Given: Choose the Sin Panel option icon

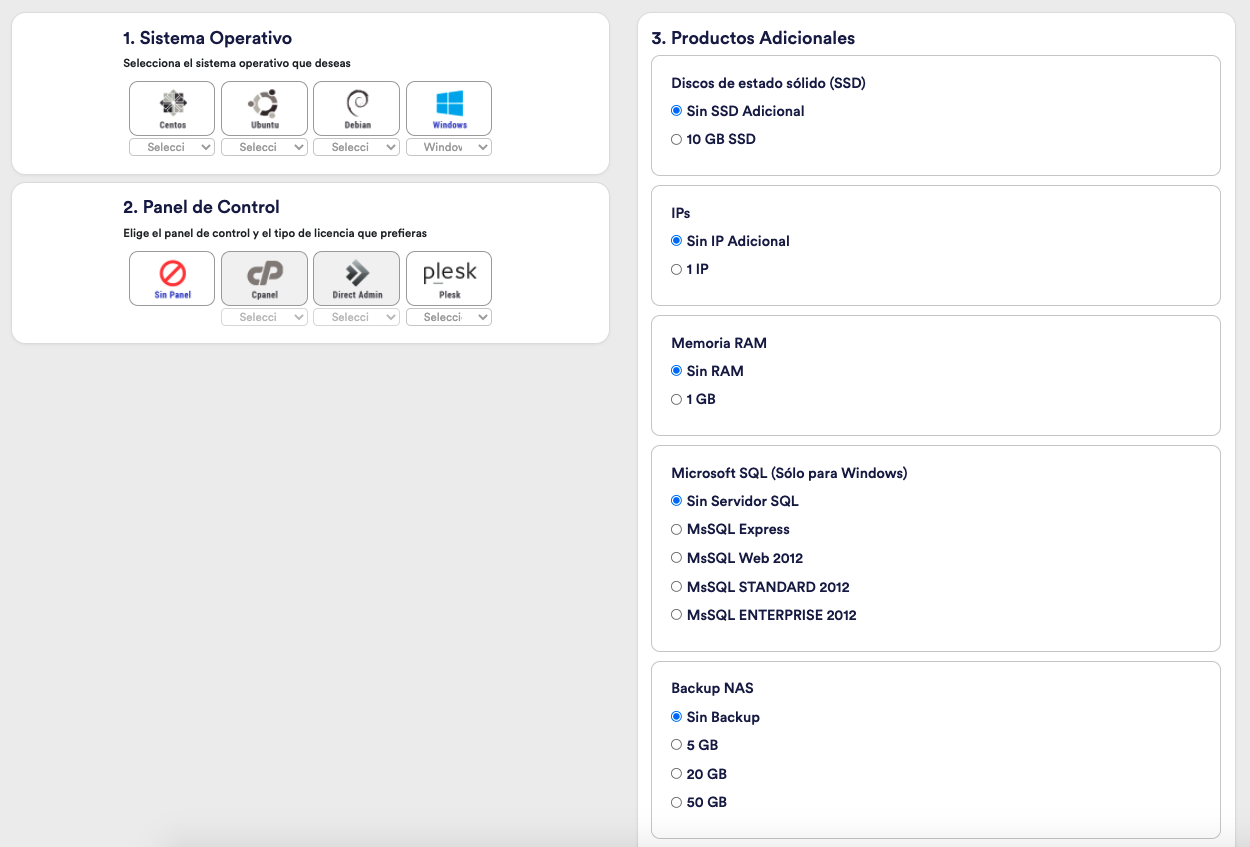Looking at the screenshot, I should (172, 278).
